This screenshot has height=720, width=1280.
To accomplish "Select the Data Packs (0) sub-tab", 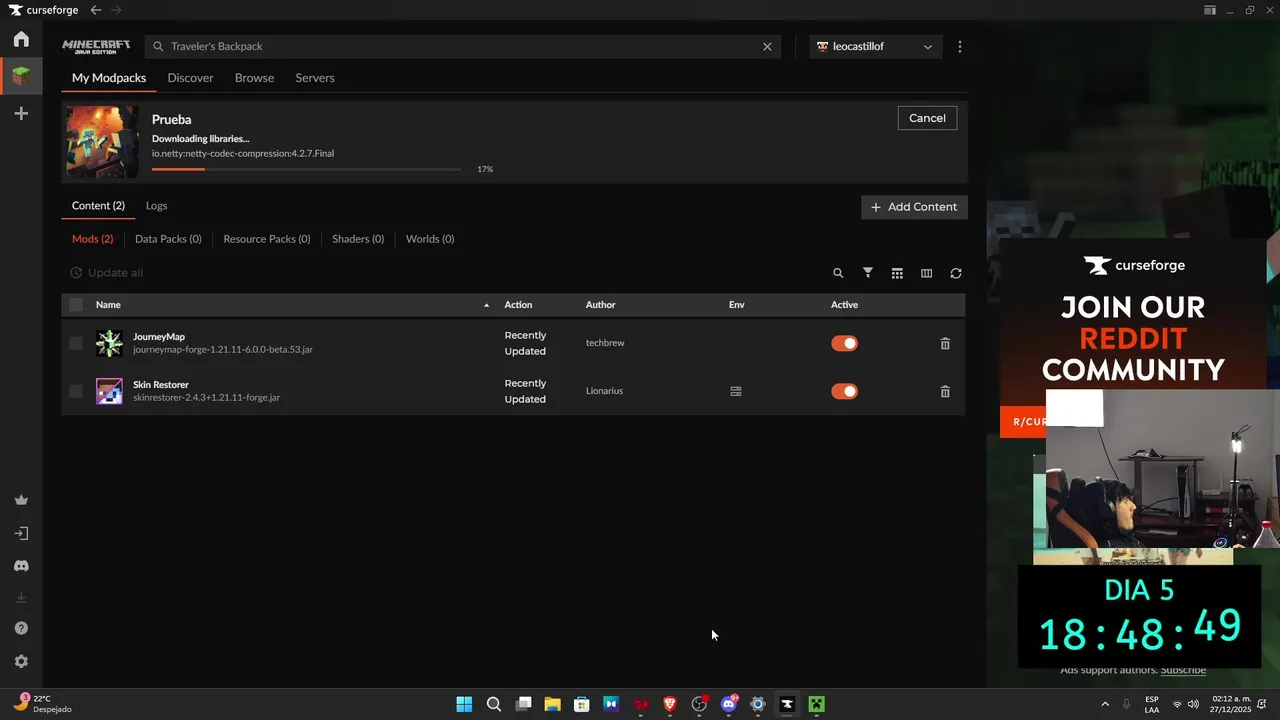I will (x=168, y=239).
